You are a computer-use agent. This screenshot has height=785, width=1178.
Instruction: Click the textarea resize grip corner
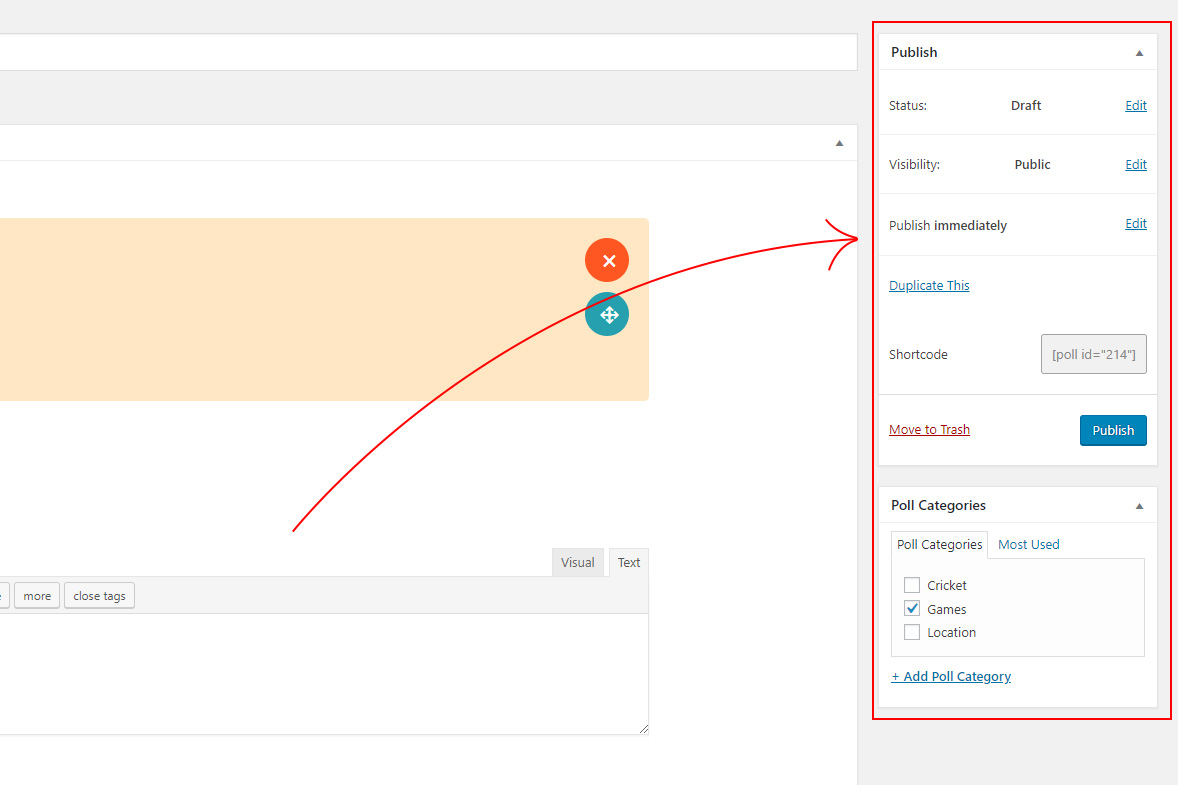[x=643, y=729]
